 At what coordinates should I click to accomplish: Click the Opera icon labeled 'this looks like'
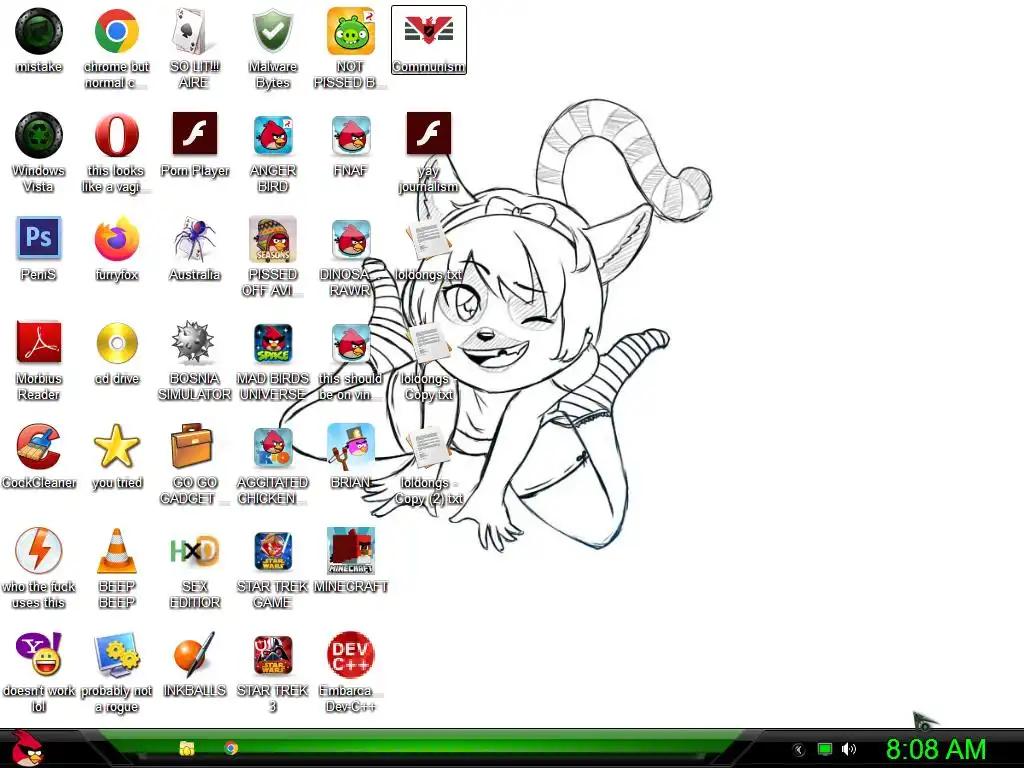tap(116, 135)
